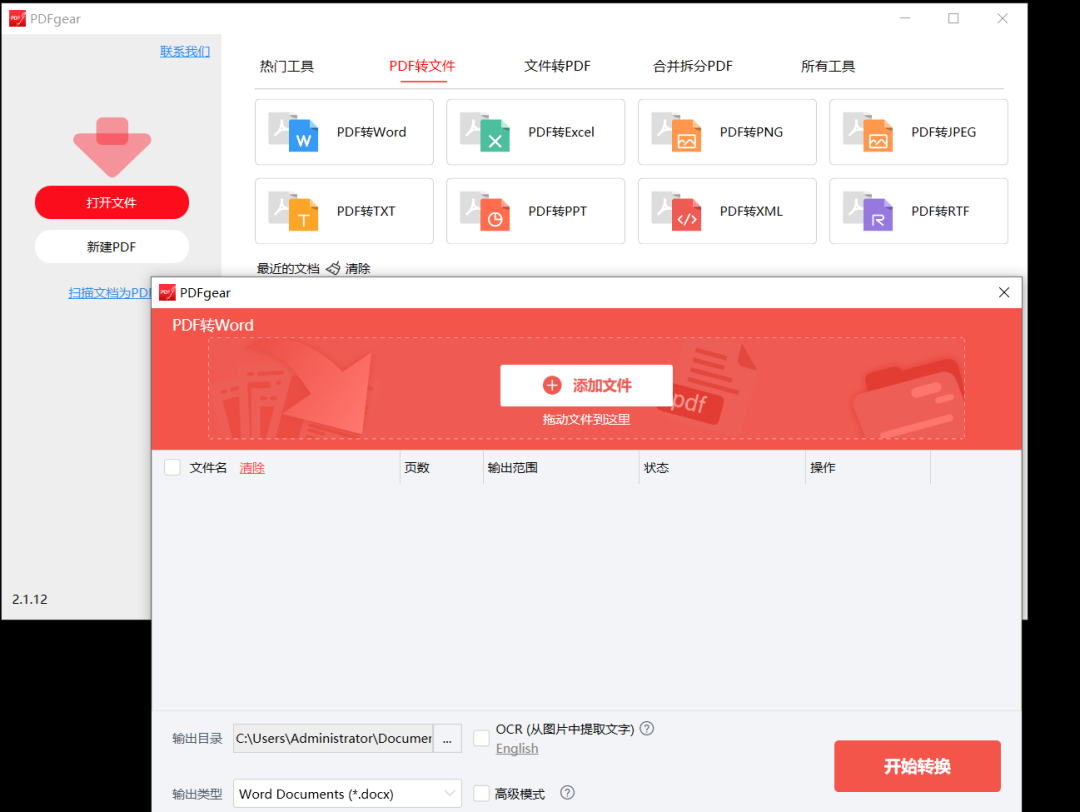Viewport: 1080px width, 812px height.
Task: Click the 操作 column header
Action: [x=822, y=468]
